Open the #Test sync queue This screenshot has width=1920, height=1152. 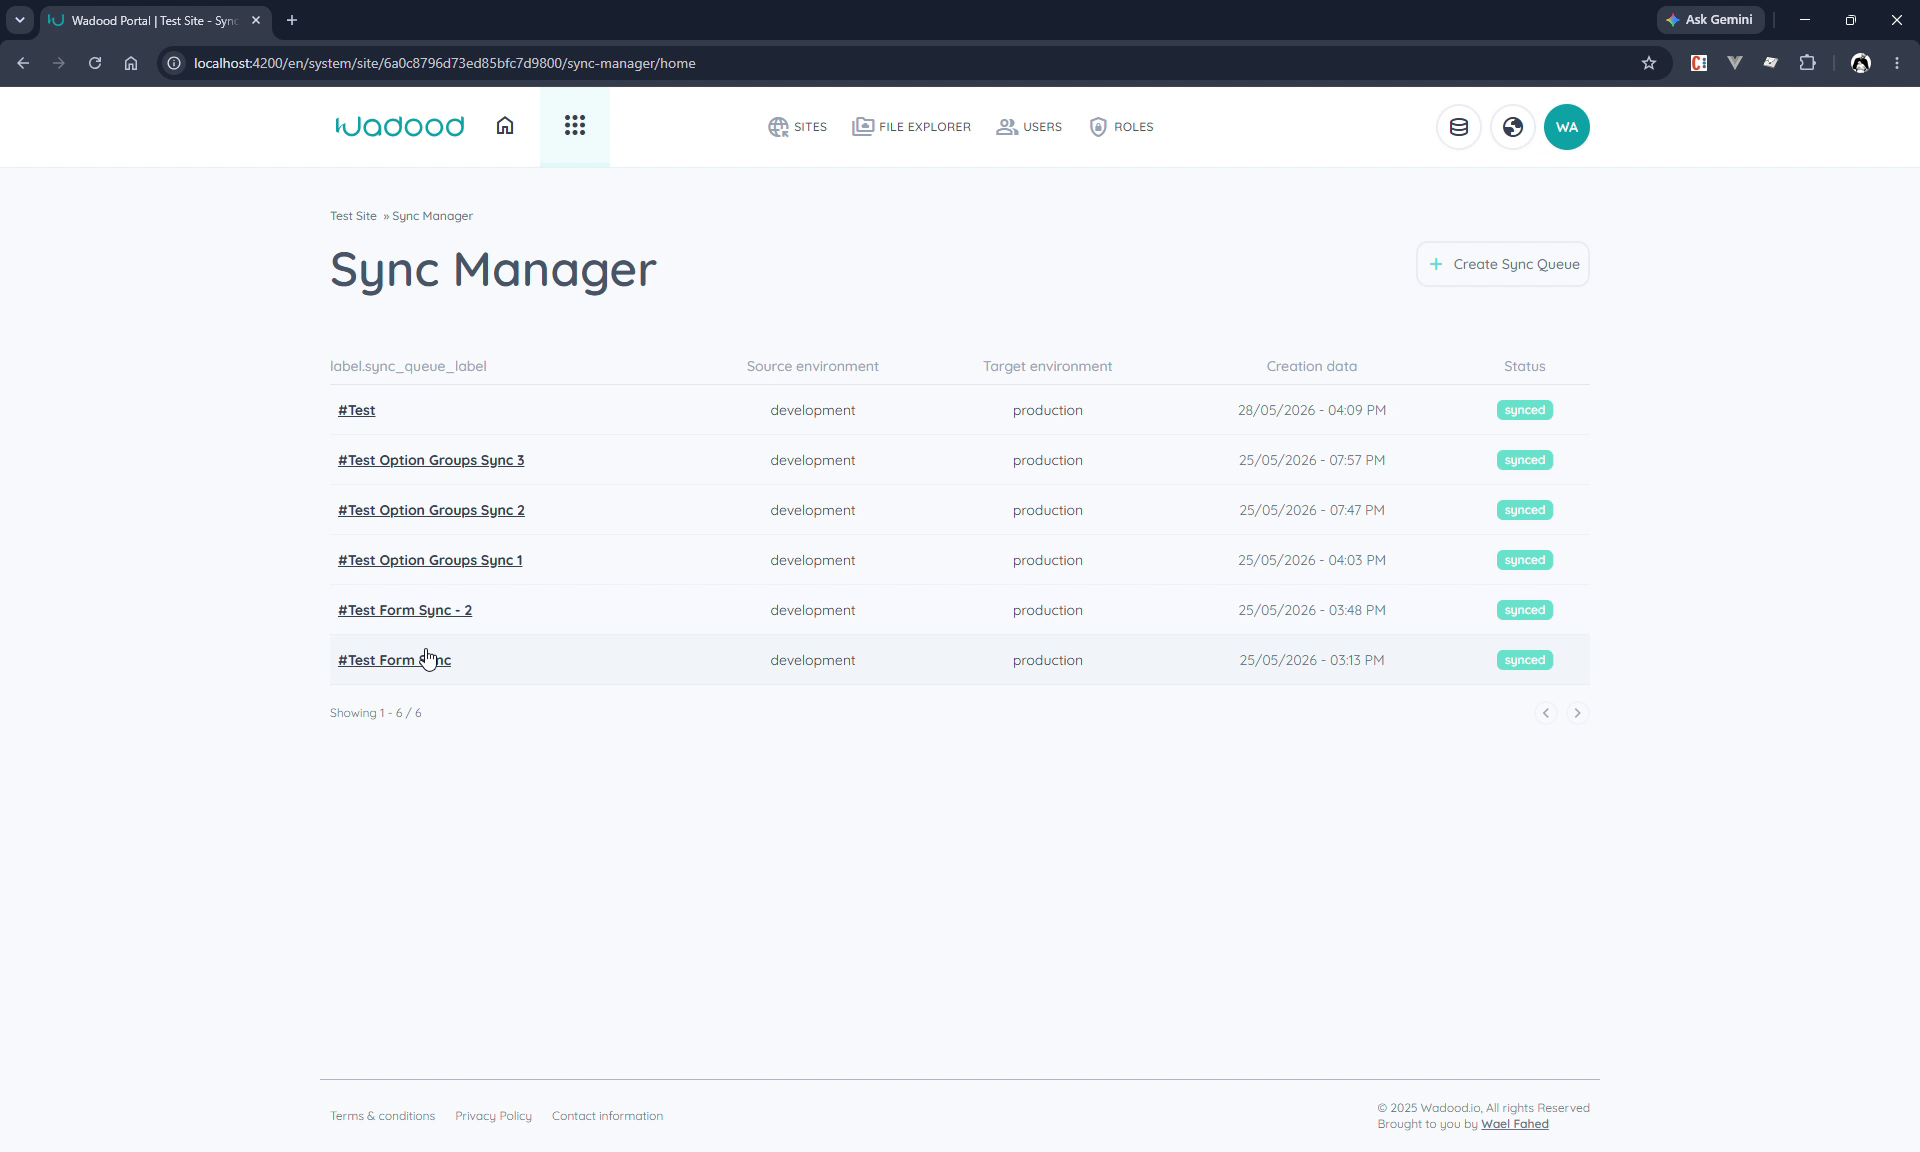coord(357,410)
